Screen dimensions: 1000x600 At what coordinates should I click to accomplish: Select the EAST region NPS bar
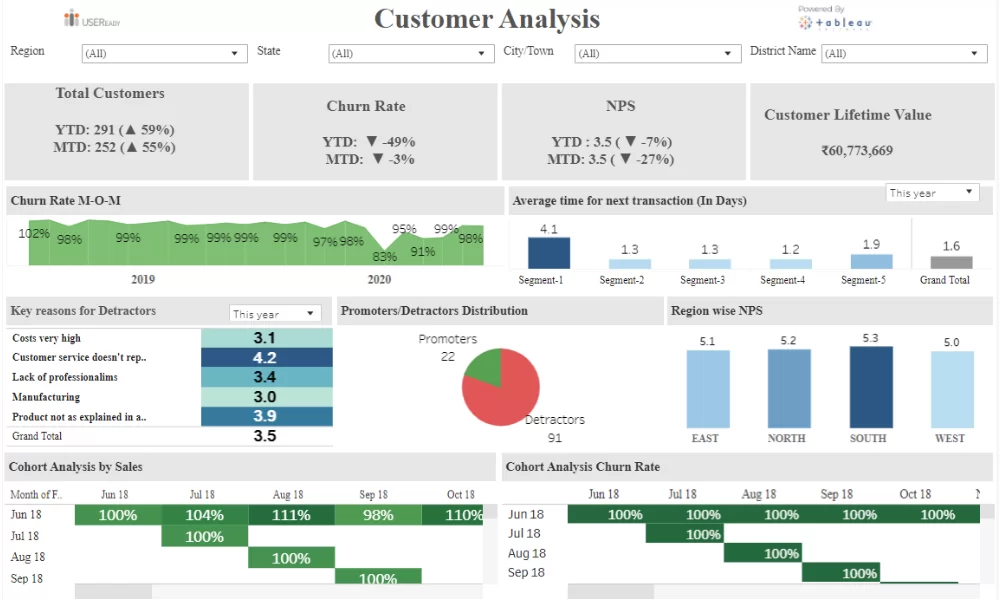coord(708,389)
